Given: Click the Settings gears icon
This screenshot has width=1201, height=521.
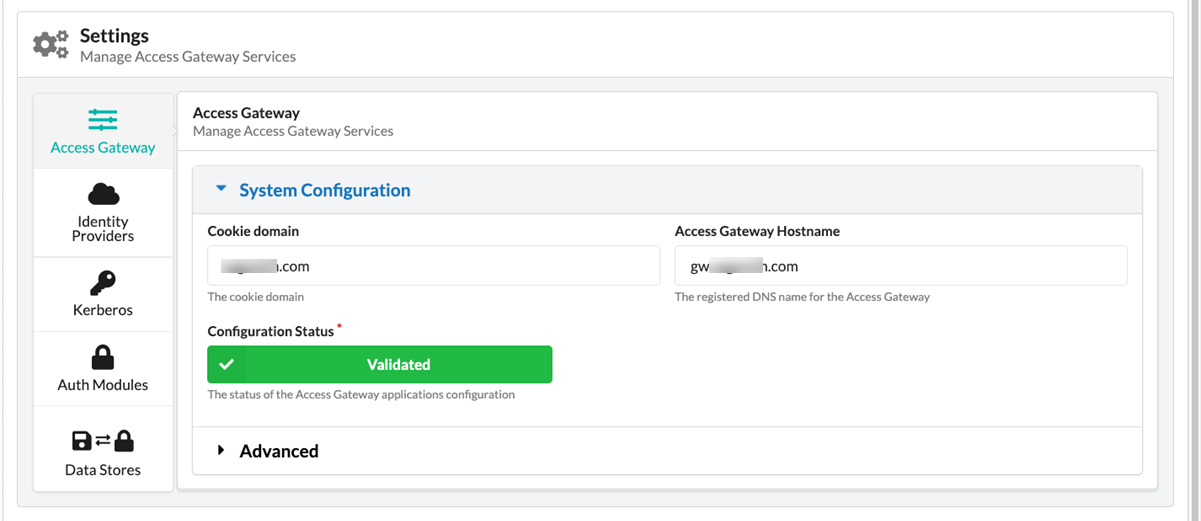Looking at the screenshot, I should pos(50,45).
